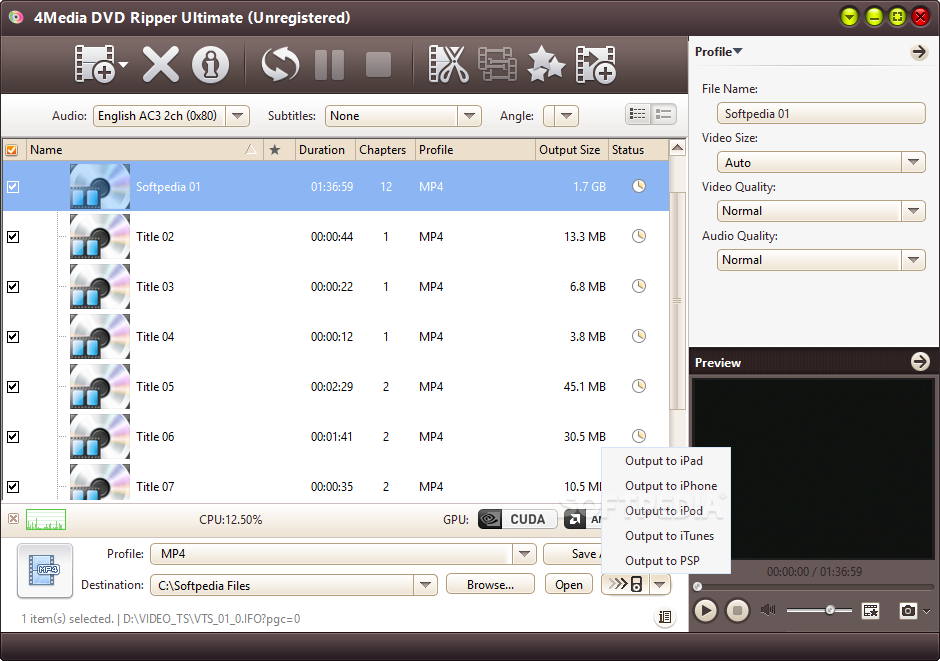The width and height of the screenshot is (940, 661).
Task: Click the Add Profile film-plus icon
Action: [x=595, y=64]
